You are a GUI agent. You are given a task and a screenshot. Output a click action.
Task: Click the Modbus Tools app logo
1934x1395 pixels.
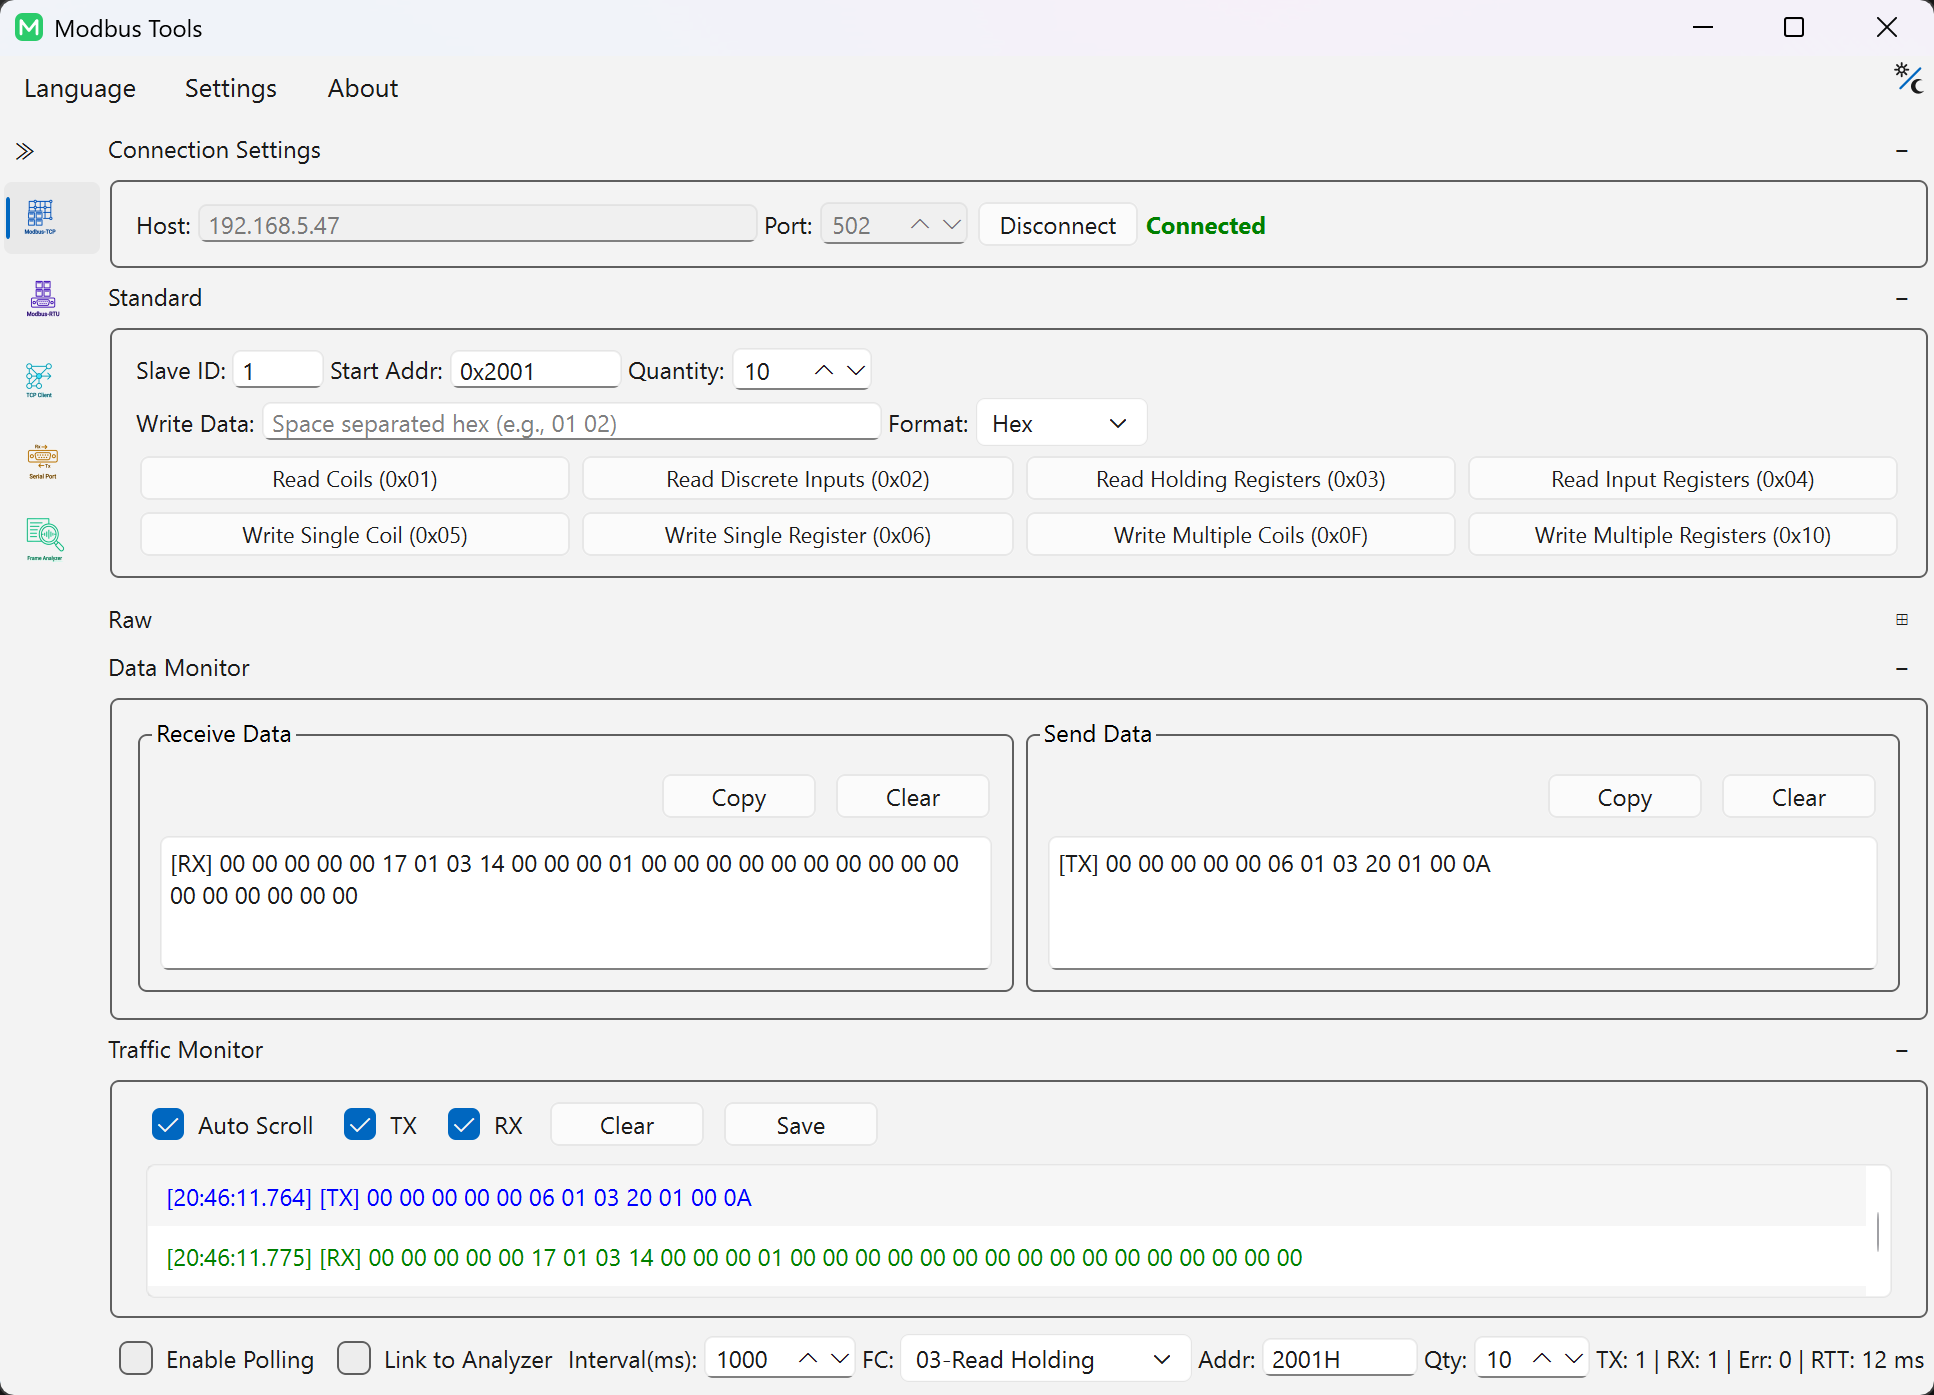(29, 28)
